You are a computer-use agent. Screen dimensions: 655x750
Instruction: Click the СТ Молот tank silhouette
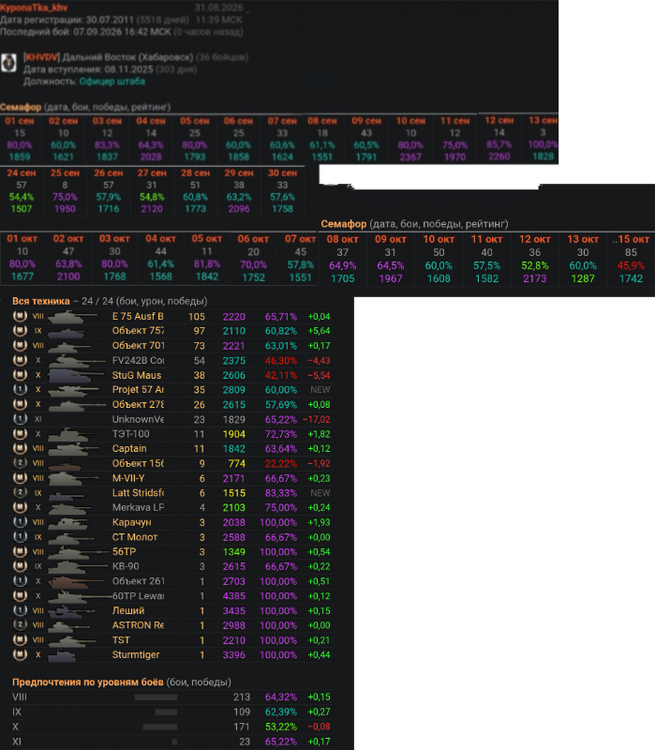coord(72,538)
